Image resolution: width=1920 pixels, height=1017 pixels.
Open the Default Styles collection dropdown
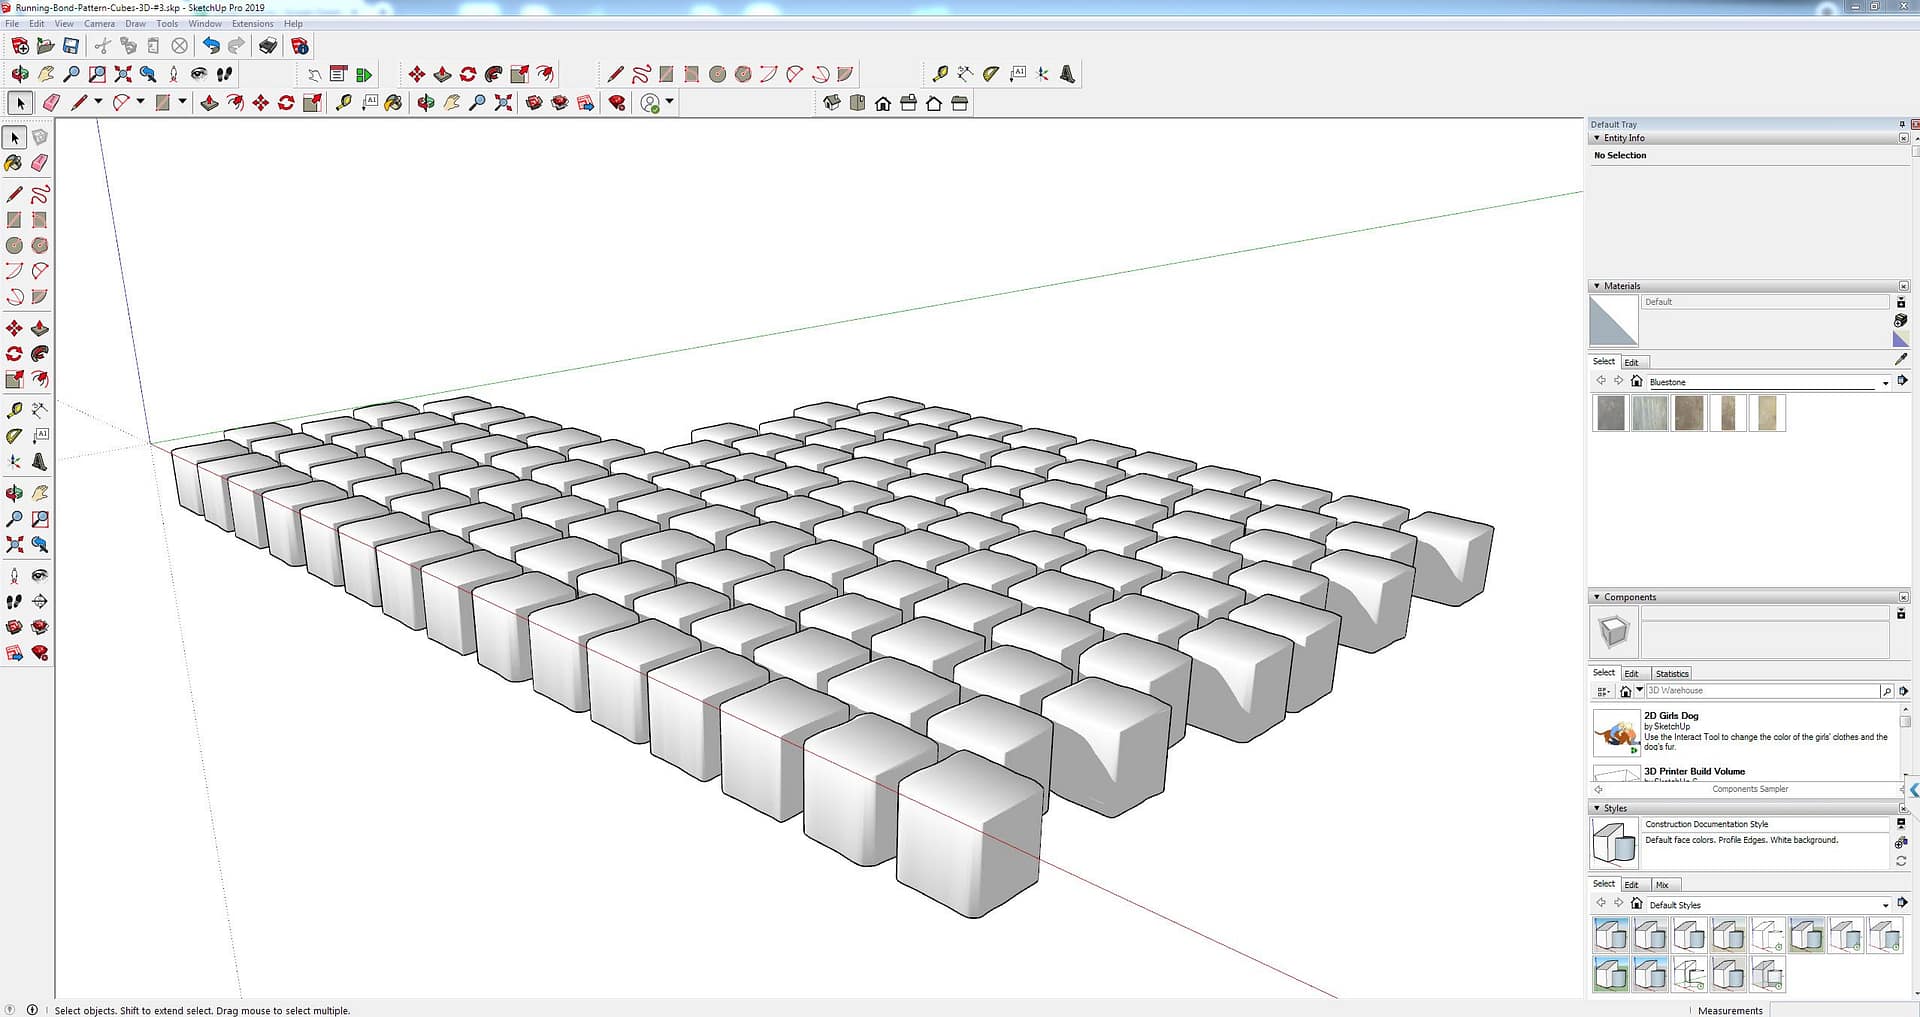point(1885,906)
